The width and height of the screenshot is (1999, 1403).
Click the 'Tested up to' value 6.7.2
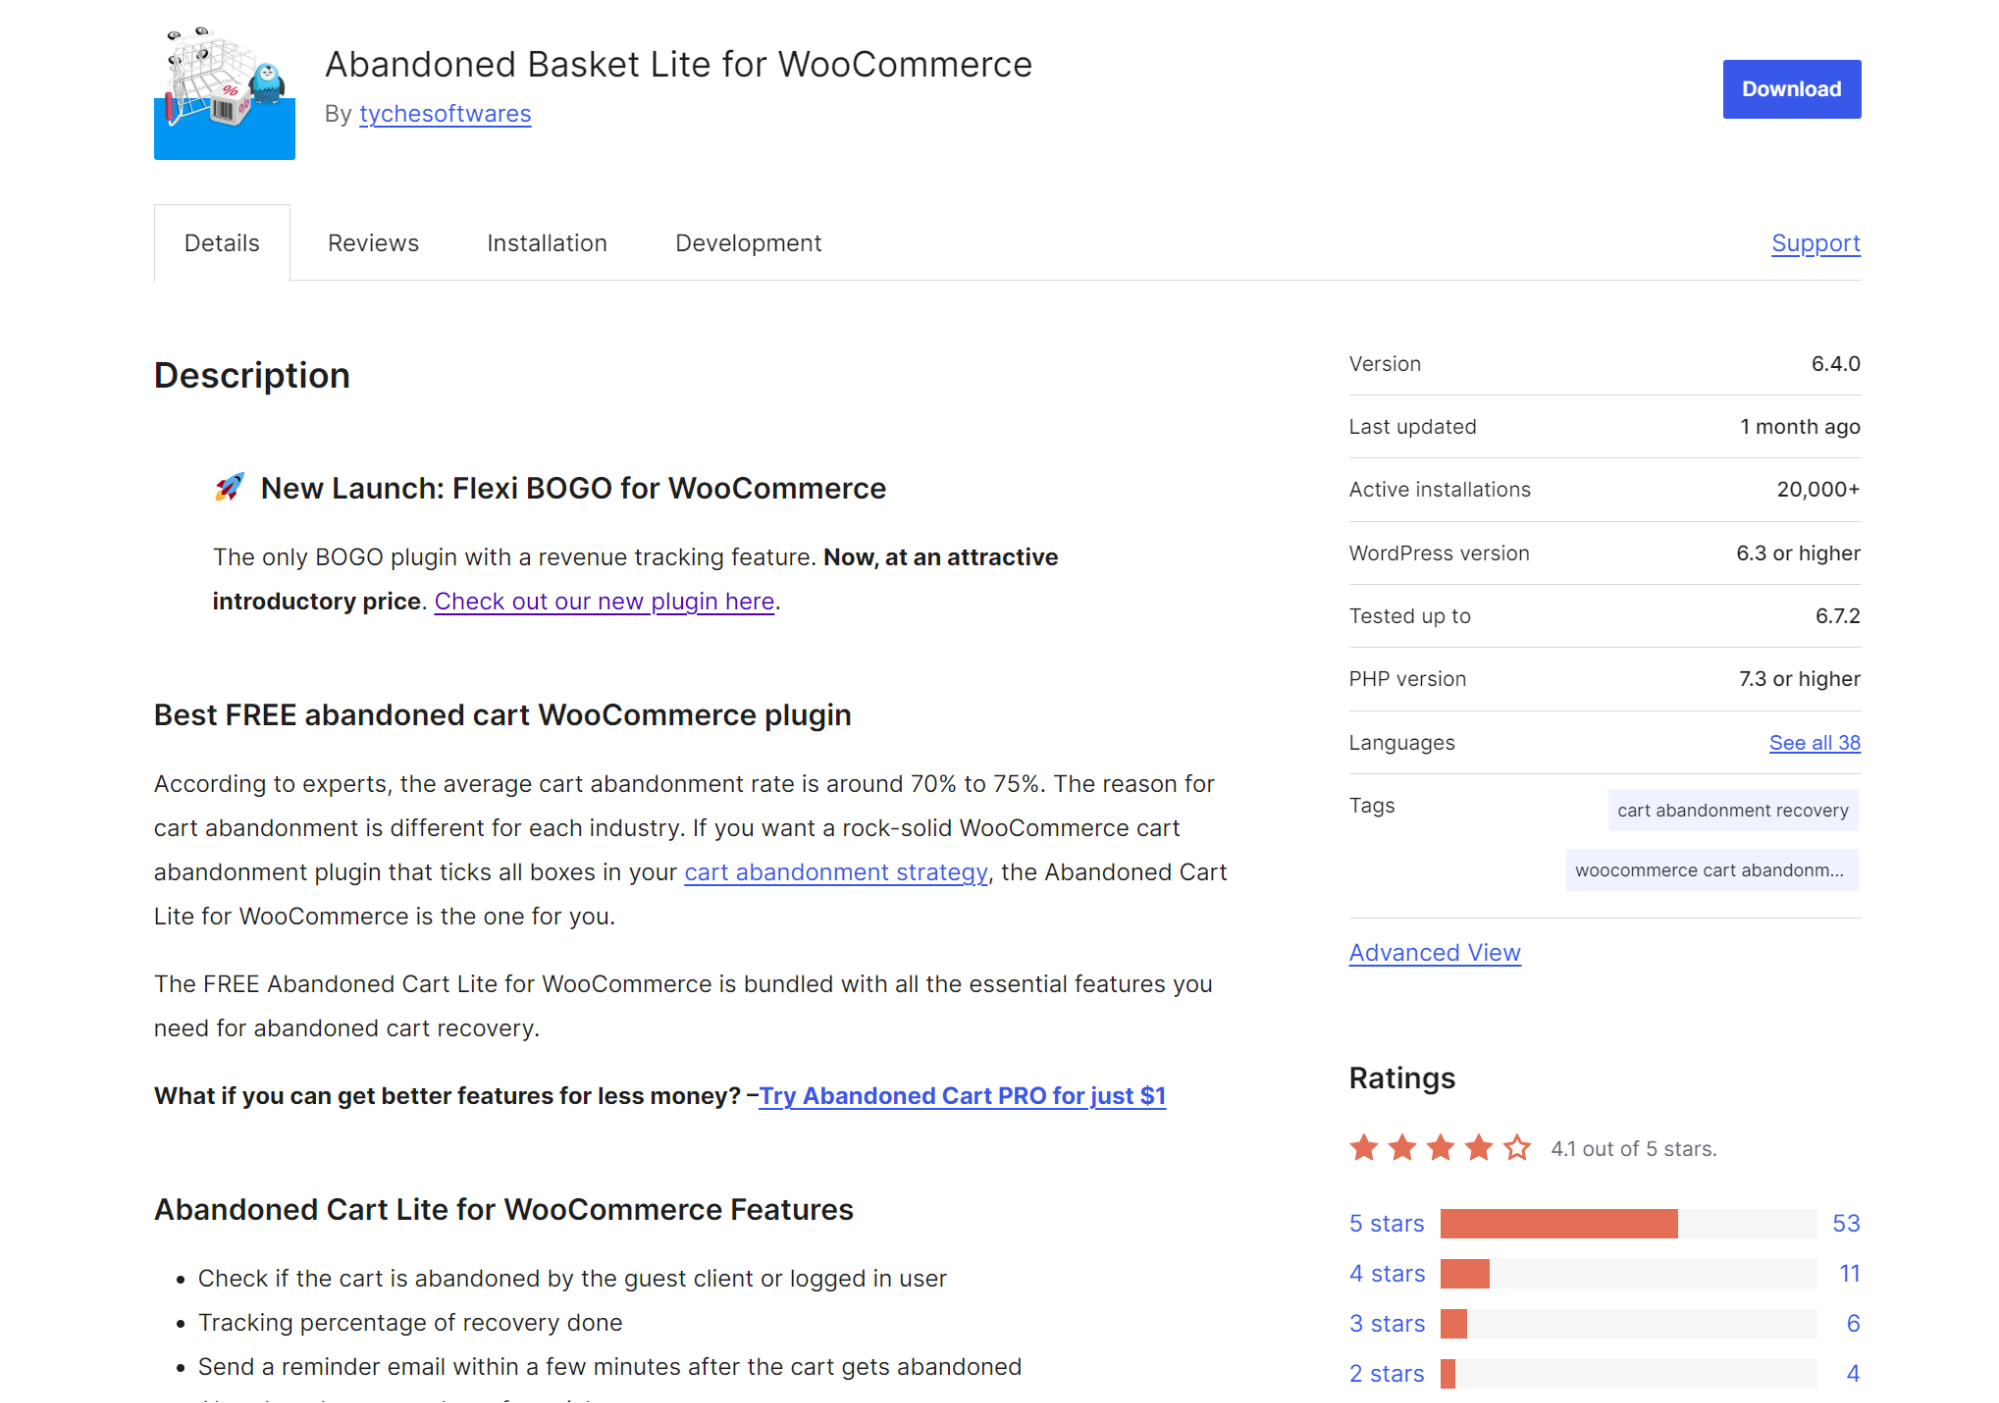coord(1837,615)
